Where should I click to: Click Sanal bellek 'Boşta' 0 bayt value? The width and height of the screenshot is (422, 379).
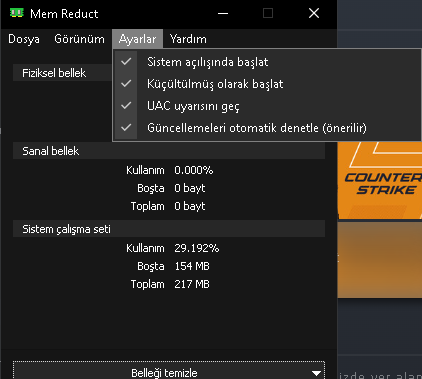[x=190, y=188]
